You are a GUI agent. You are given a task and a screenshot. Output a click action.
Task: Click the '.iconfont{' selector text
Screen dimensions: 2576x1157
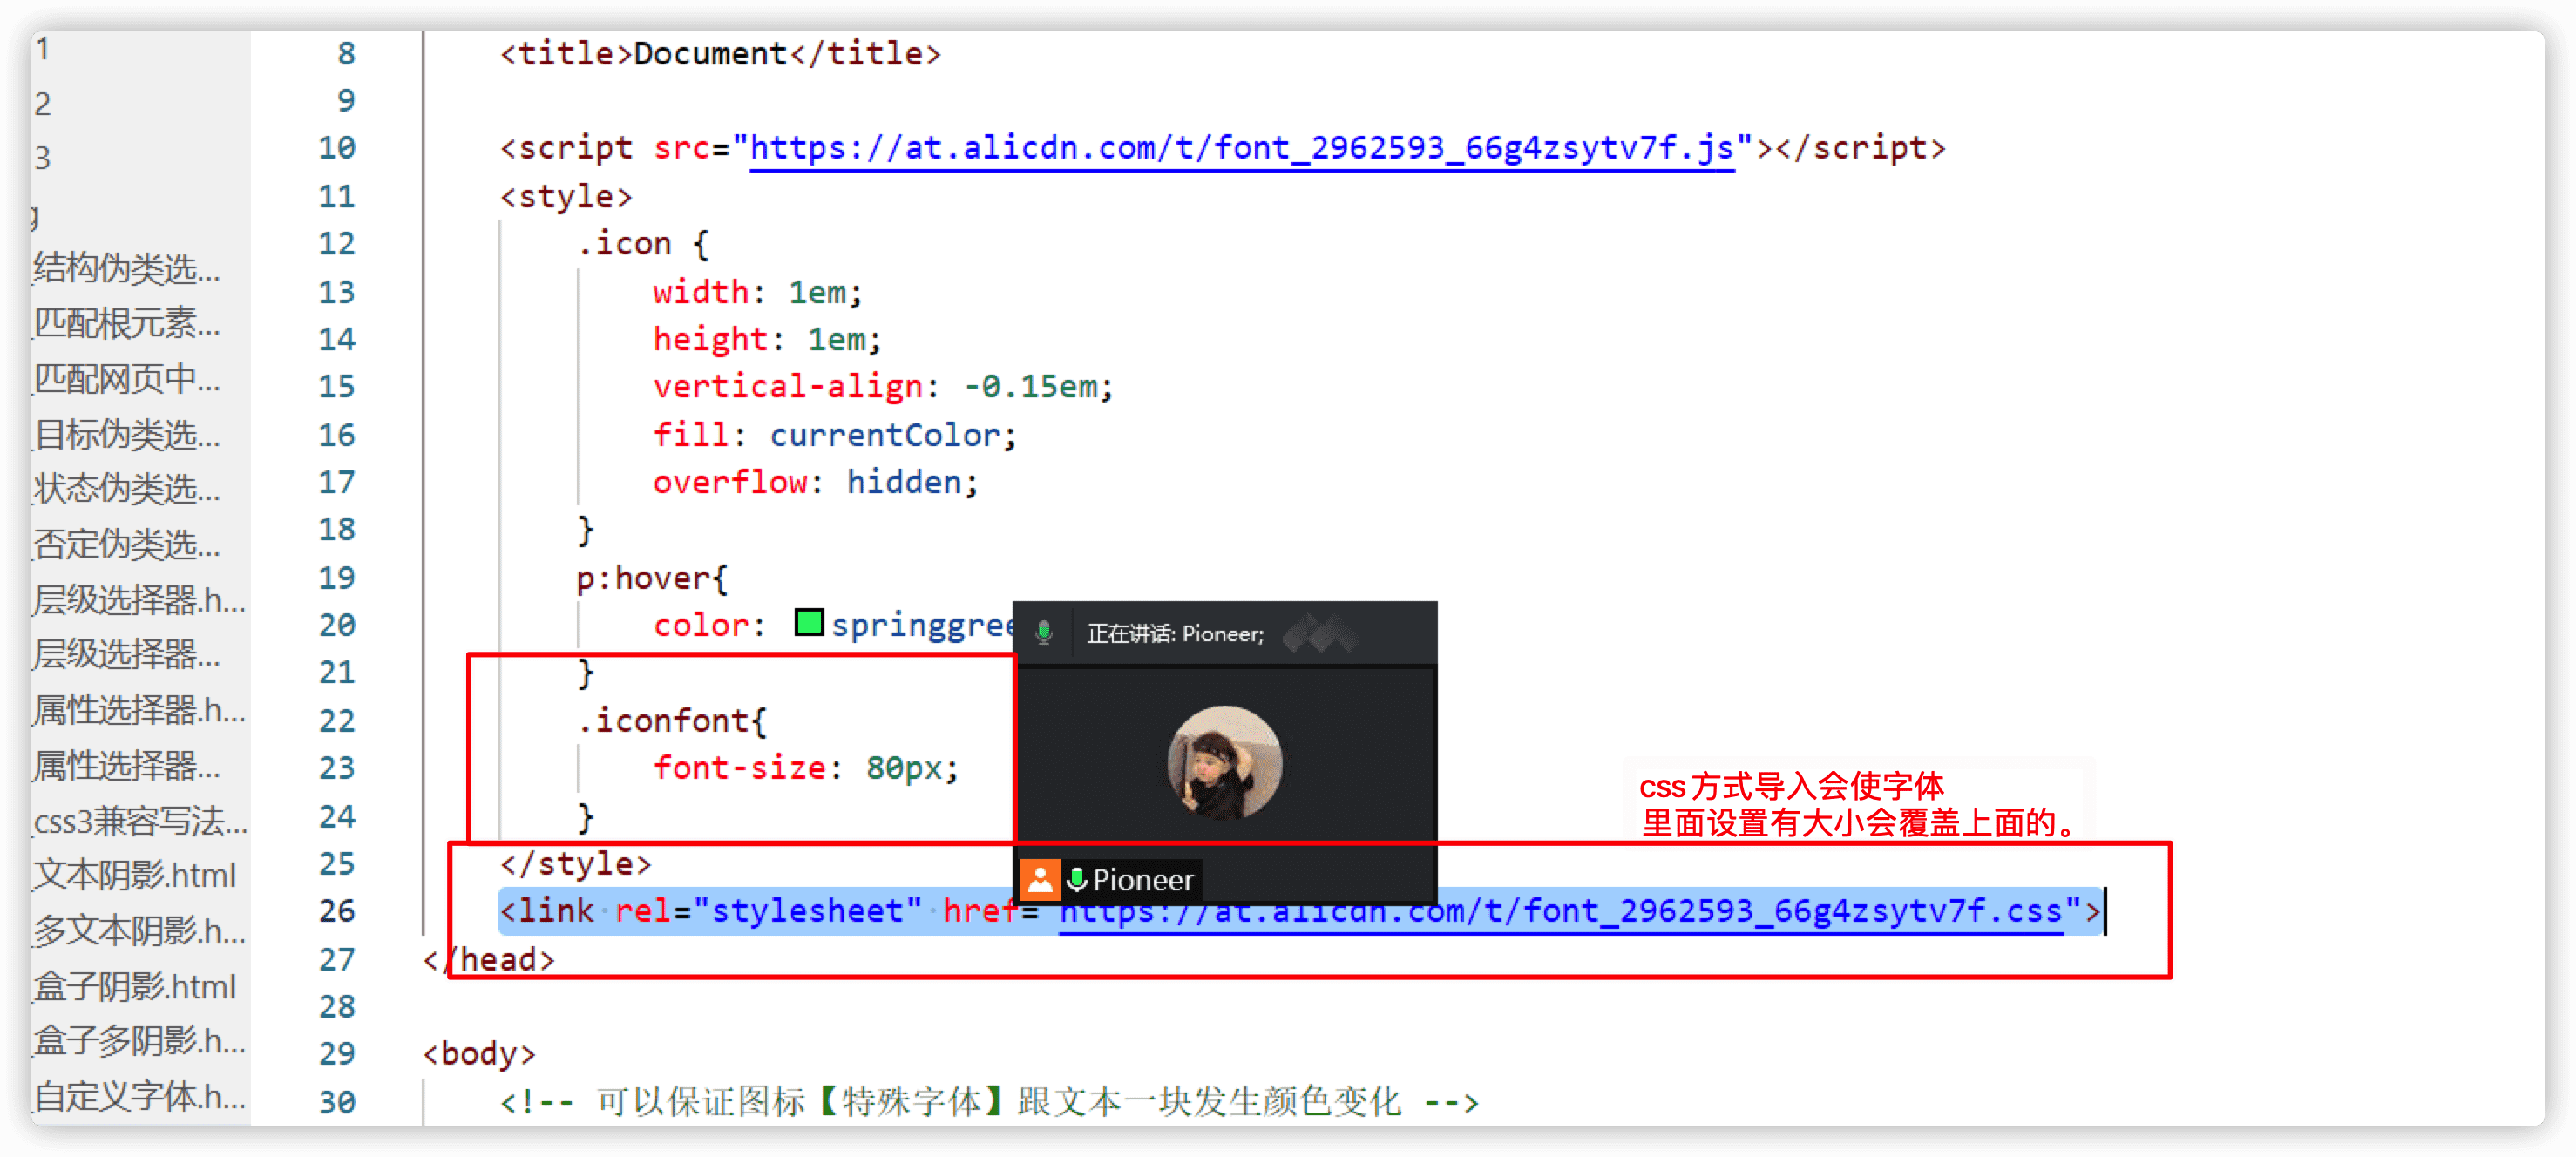672,720
